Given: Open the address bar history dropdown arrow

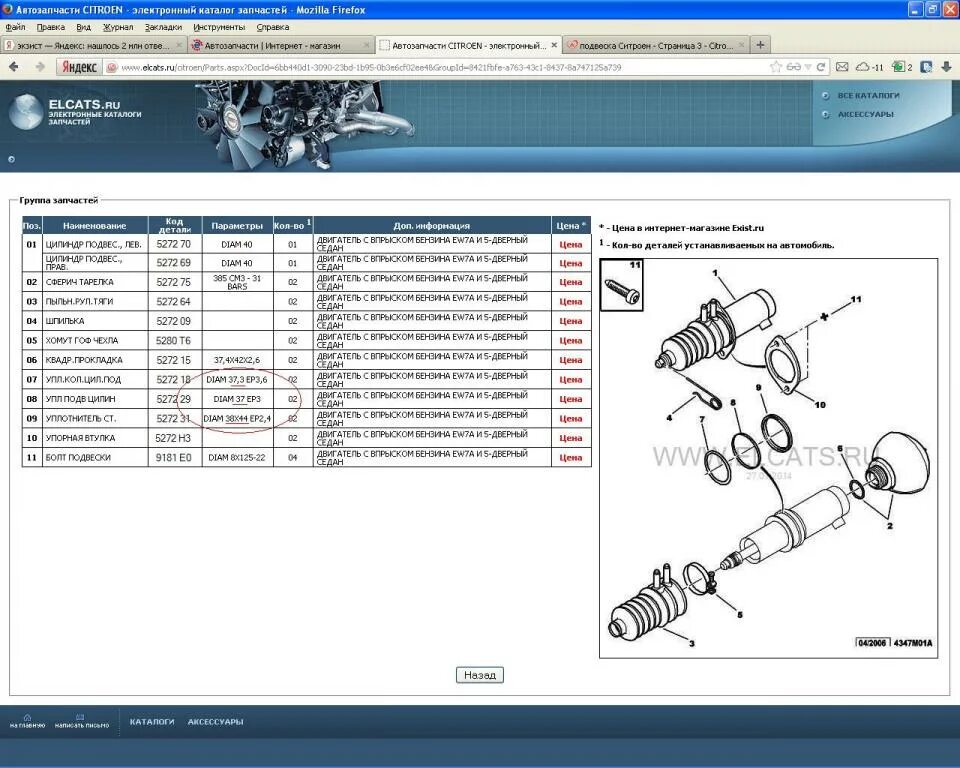Looking at the screenshot, I should coord(808,67).
